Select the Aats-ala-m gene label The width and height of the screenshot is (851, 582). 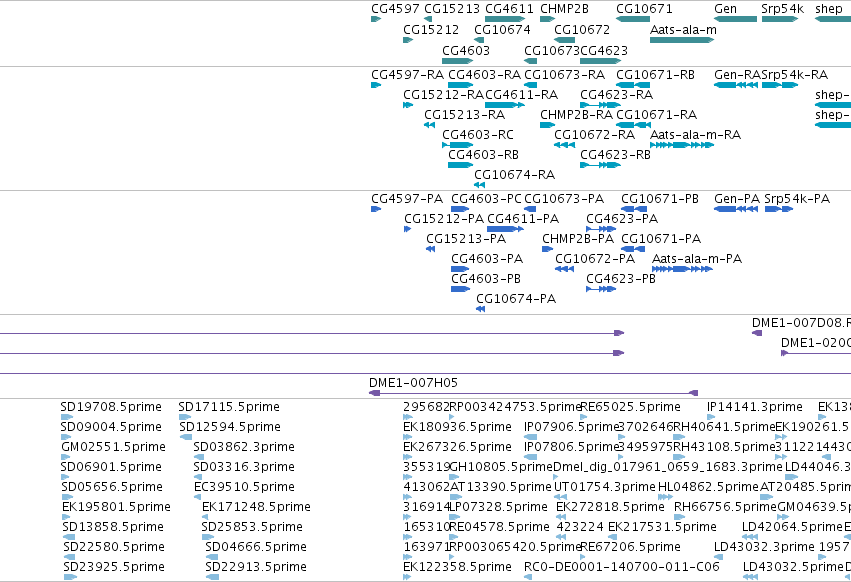click(683, 29)
